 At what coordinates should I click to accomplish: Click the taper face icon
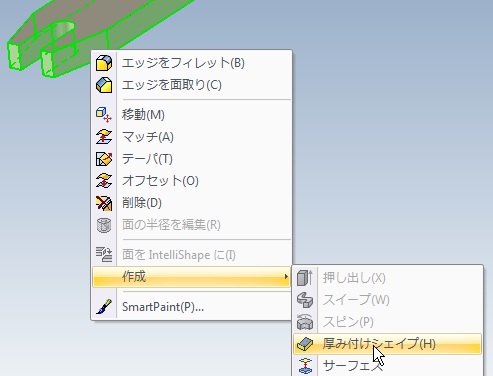coord(104,159)
